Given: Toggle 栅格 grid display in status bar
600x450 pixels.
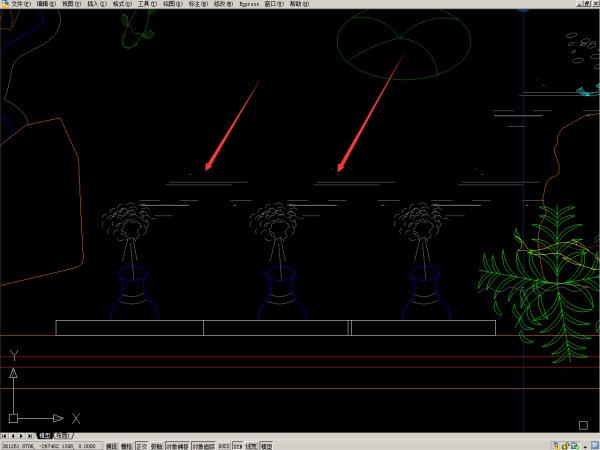Looking at the screenshot, I should coord(126,445).
